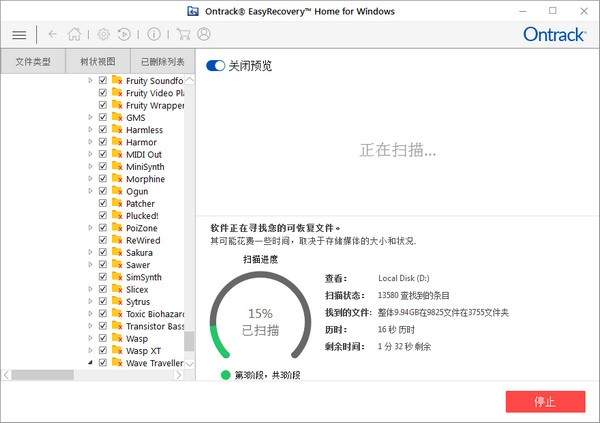
Task: Select the Morphine folder in tree
Action: pyautogui.click(x=145, y=179)
